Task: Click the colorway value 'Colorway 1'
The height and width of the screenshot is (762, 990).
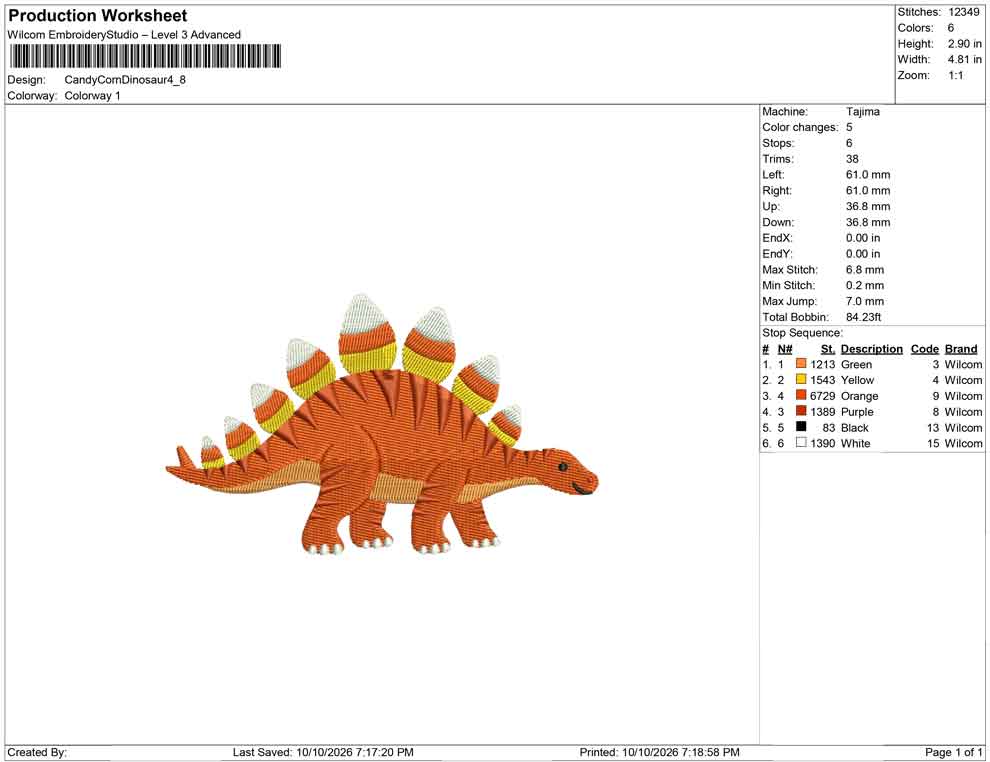Action: coord(92,96)
